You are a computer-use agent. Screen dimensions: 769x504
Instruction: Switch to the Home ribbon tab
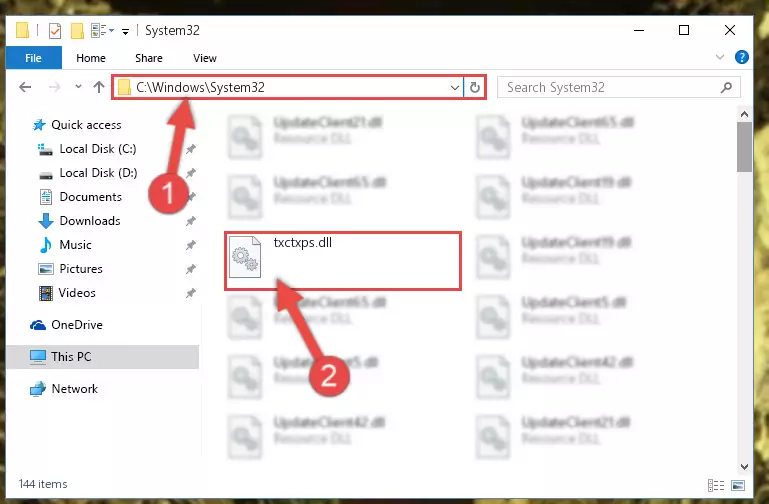point(91,58)
